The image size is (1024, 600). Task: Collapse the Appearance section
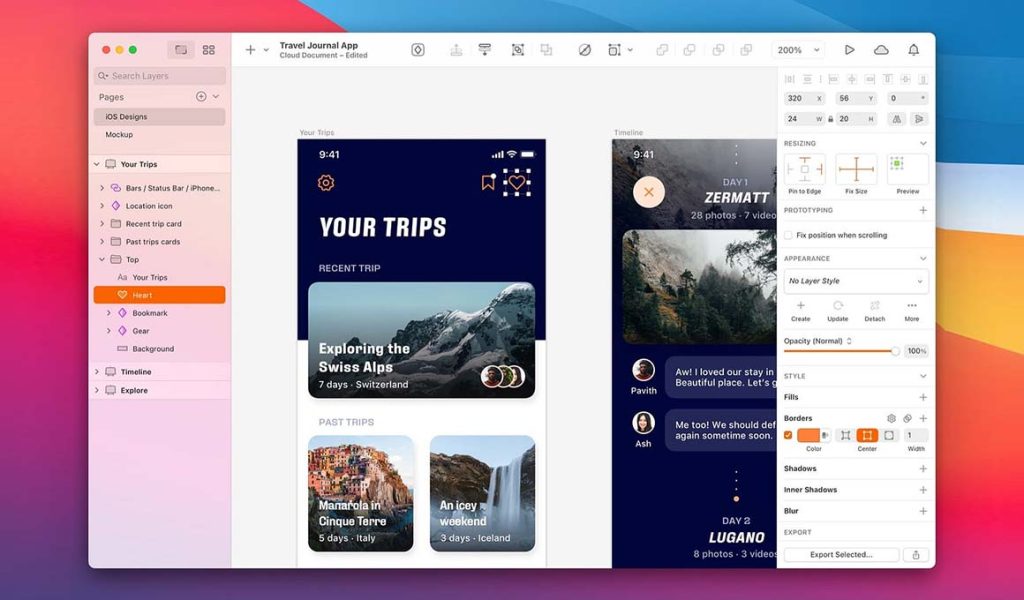(923, 259)
